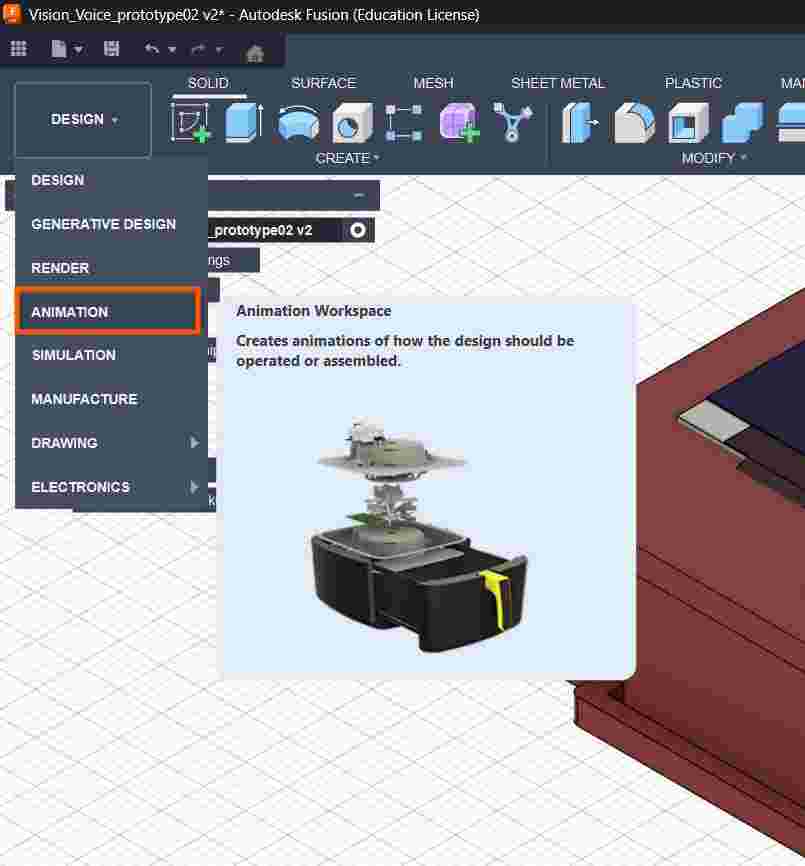This screenshot has width=805, height=866.
Task: Go to Home tab icon
Action: pos(255,53)
